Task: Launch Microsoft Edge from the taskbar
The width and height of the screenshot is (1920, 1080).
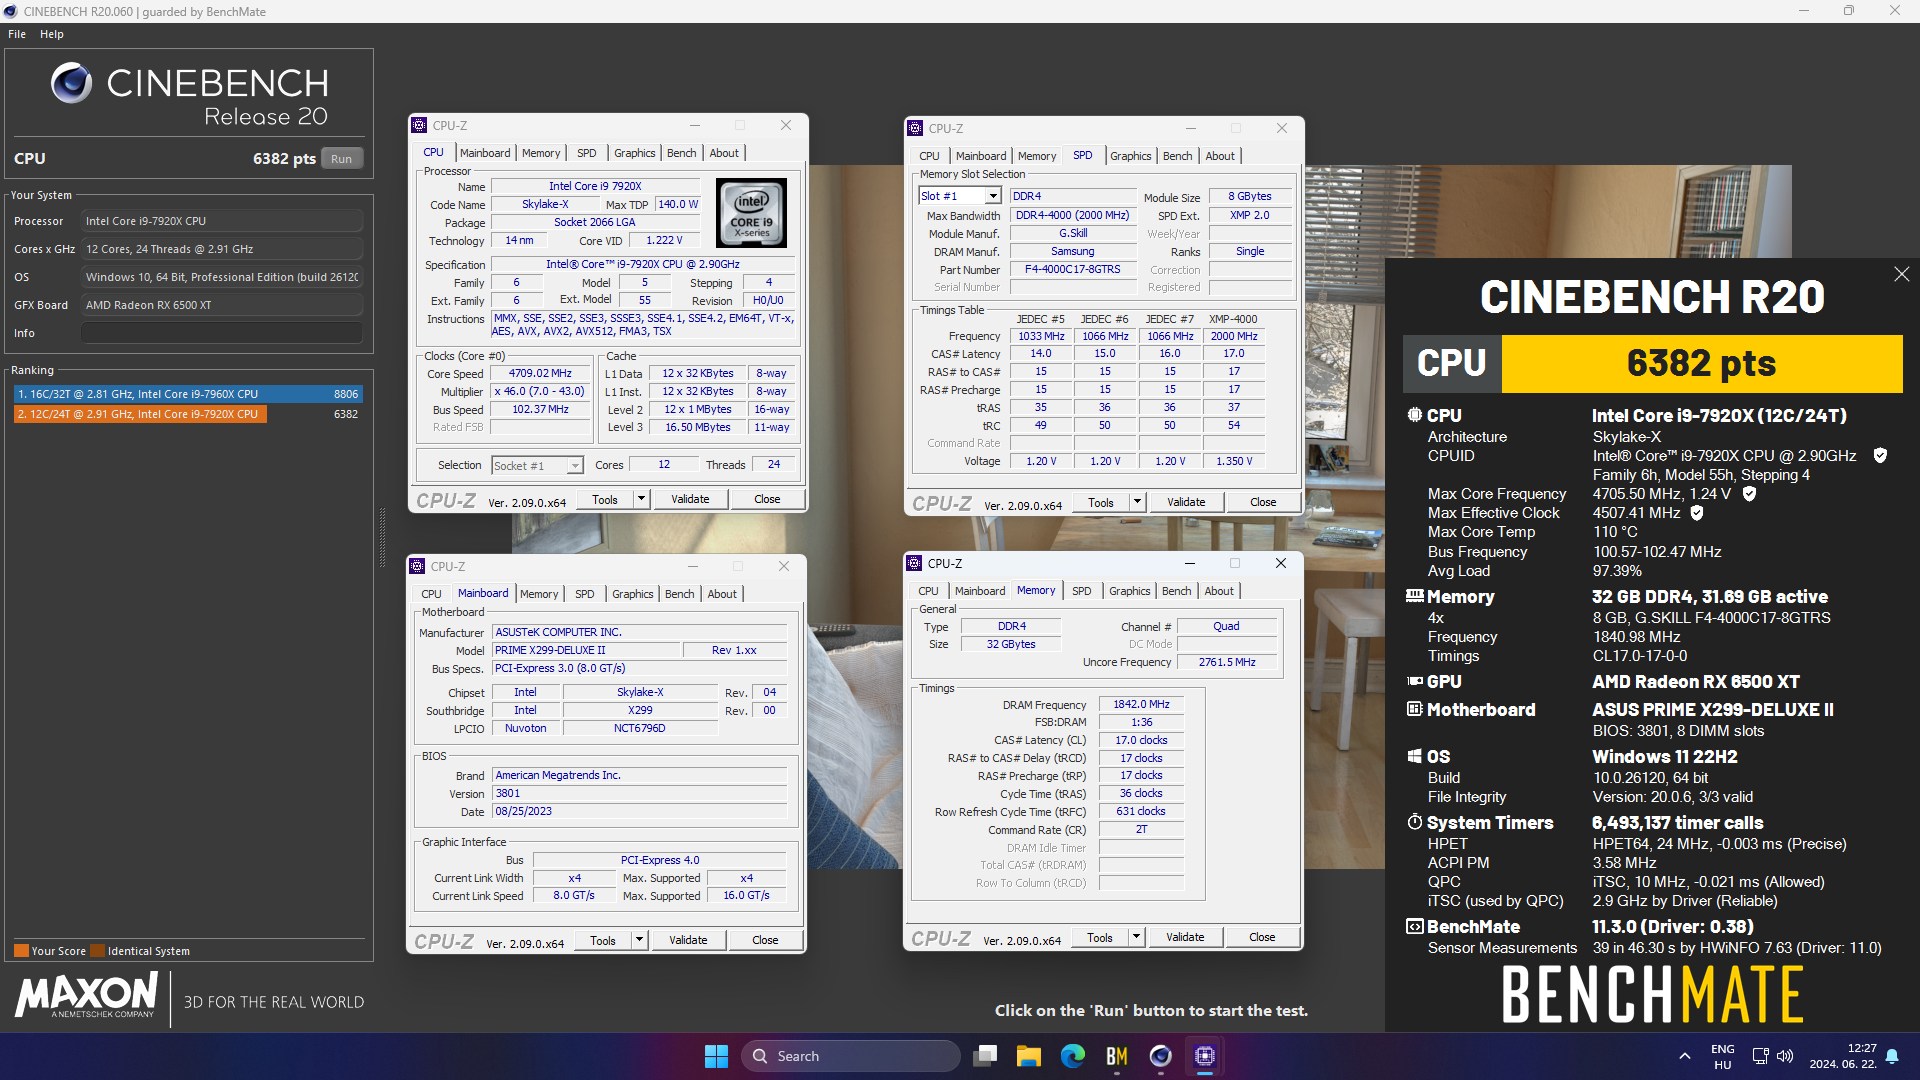Action: 1073,1056
